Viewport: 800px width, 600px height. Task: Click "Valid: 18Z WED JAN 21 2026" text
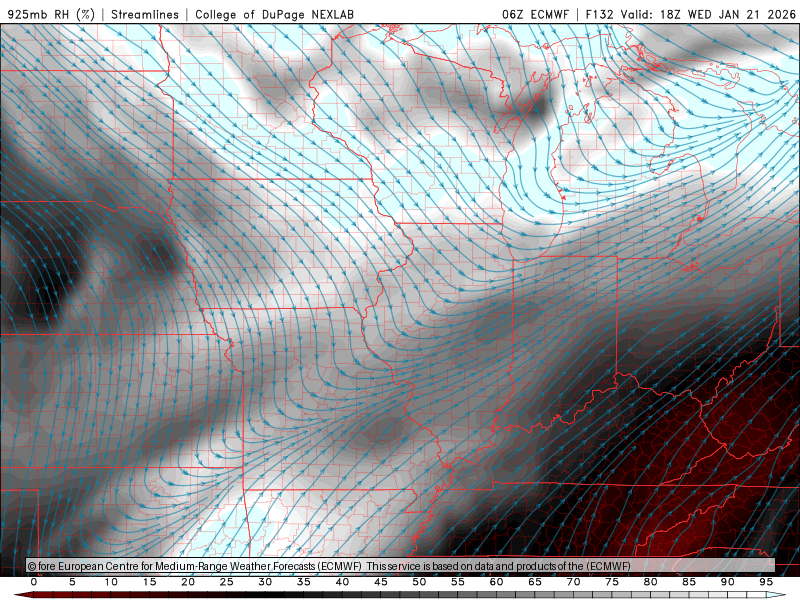point(708,14)
